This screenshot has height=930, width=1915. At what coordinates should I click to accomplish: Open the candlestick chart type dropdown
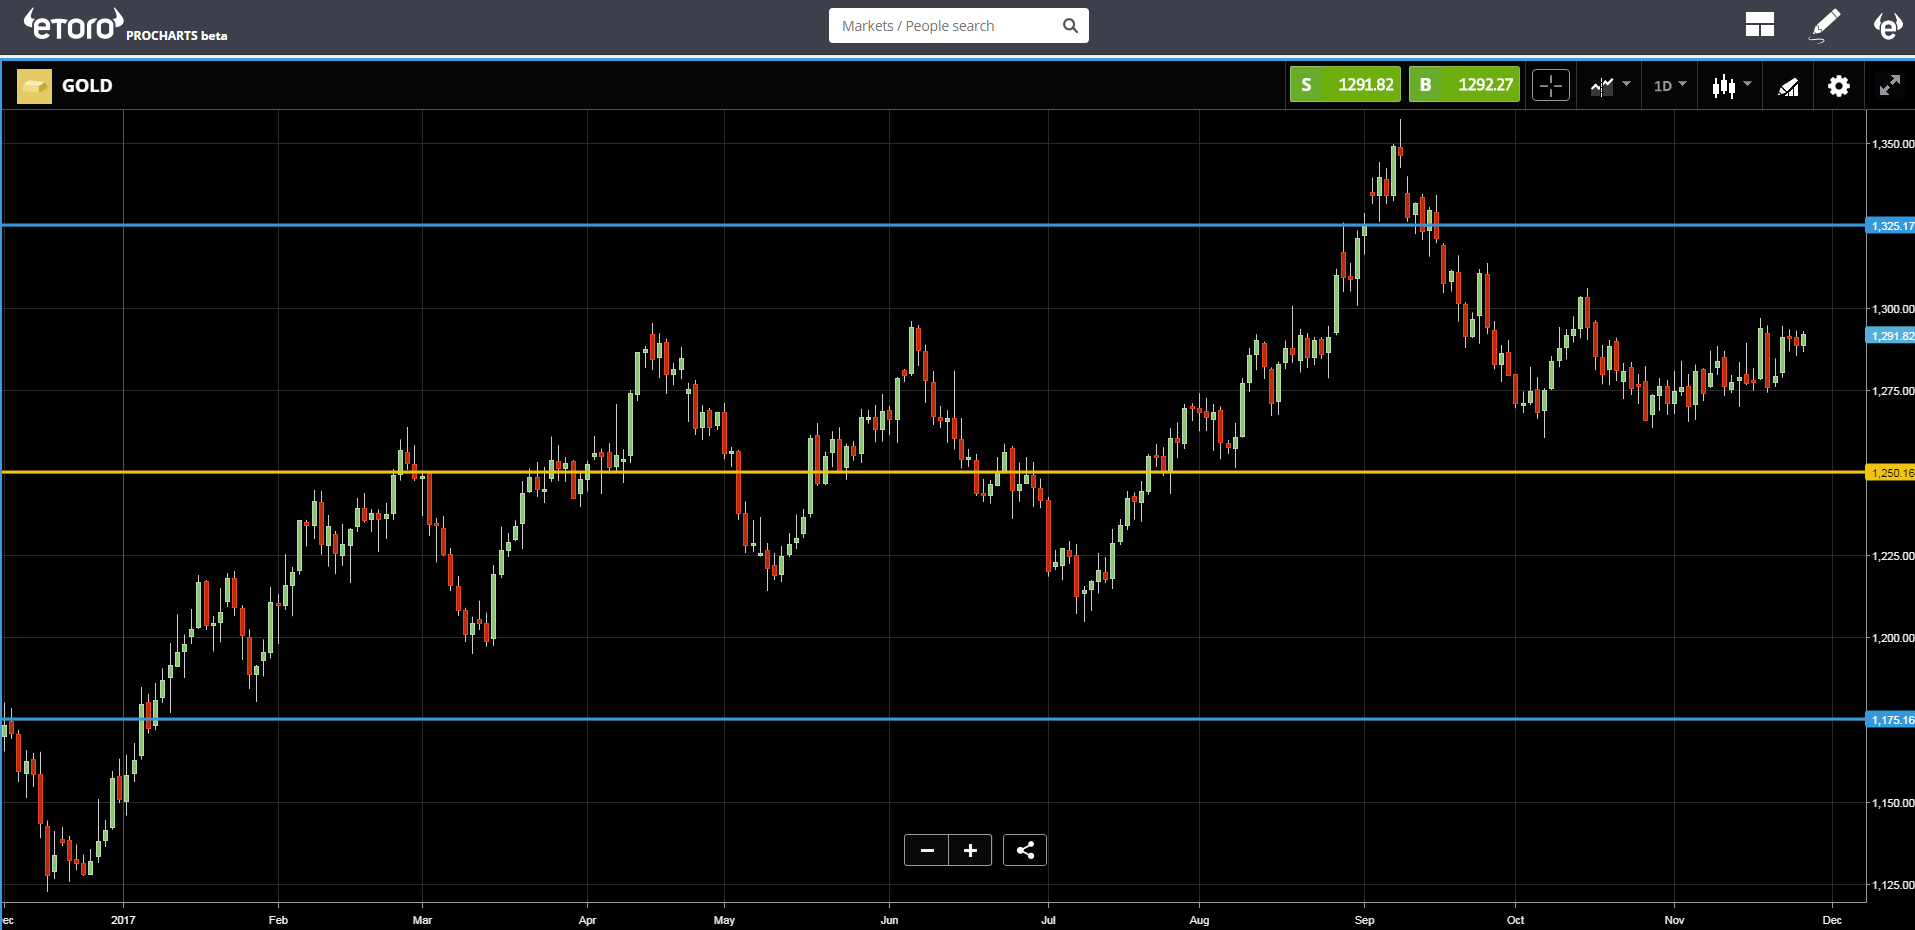coord(1731,86)
